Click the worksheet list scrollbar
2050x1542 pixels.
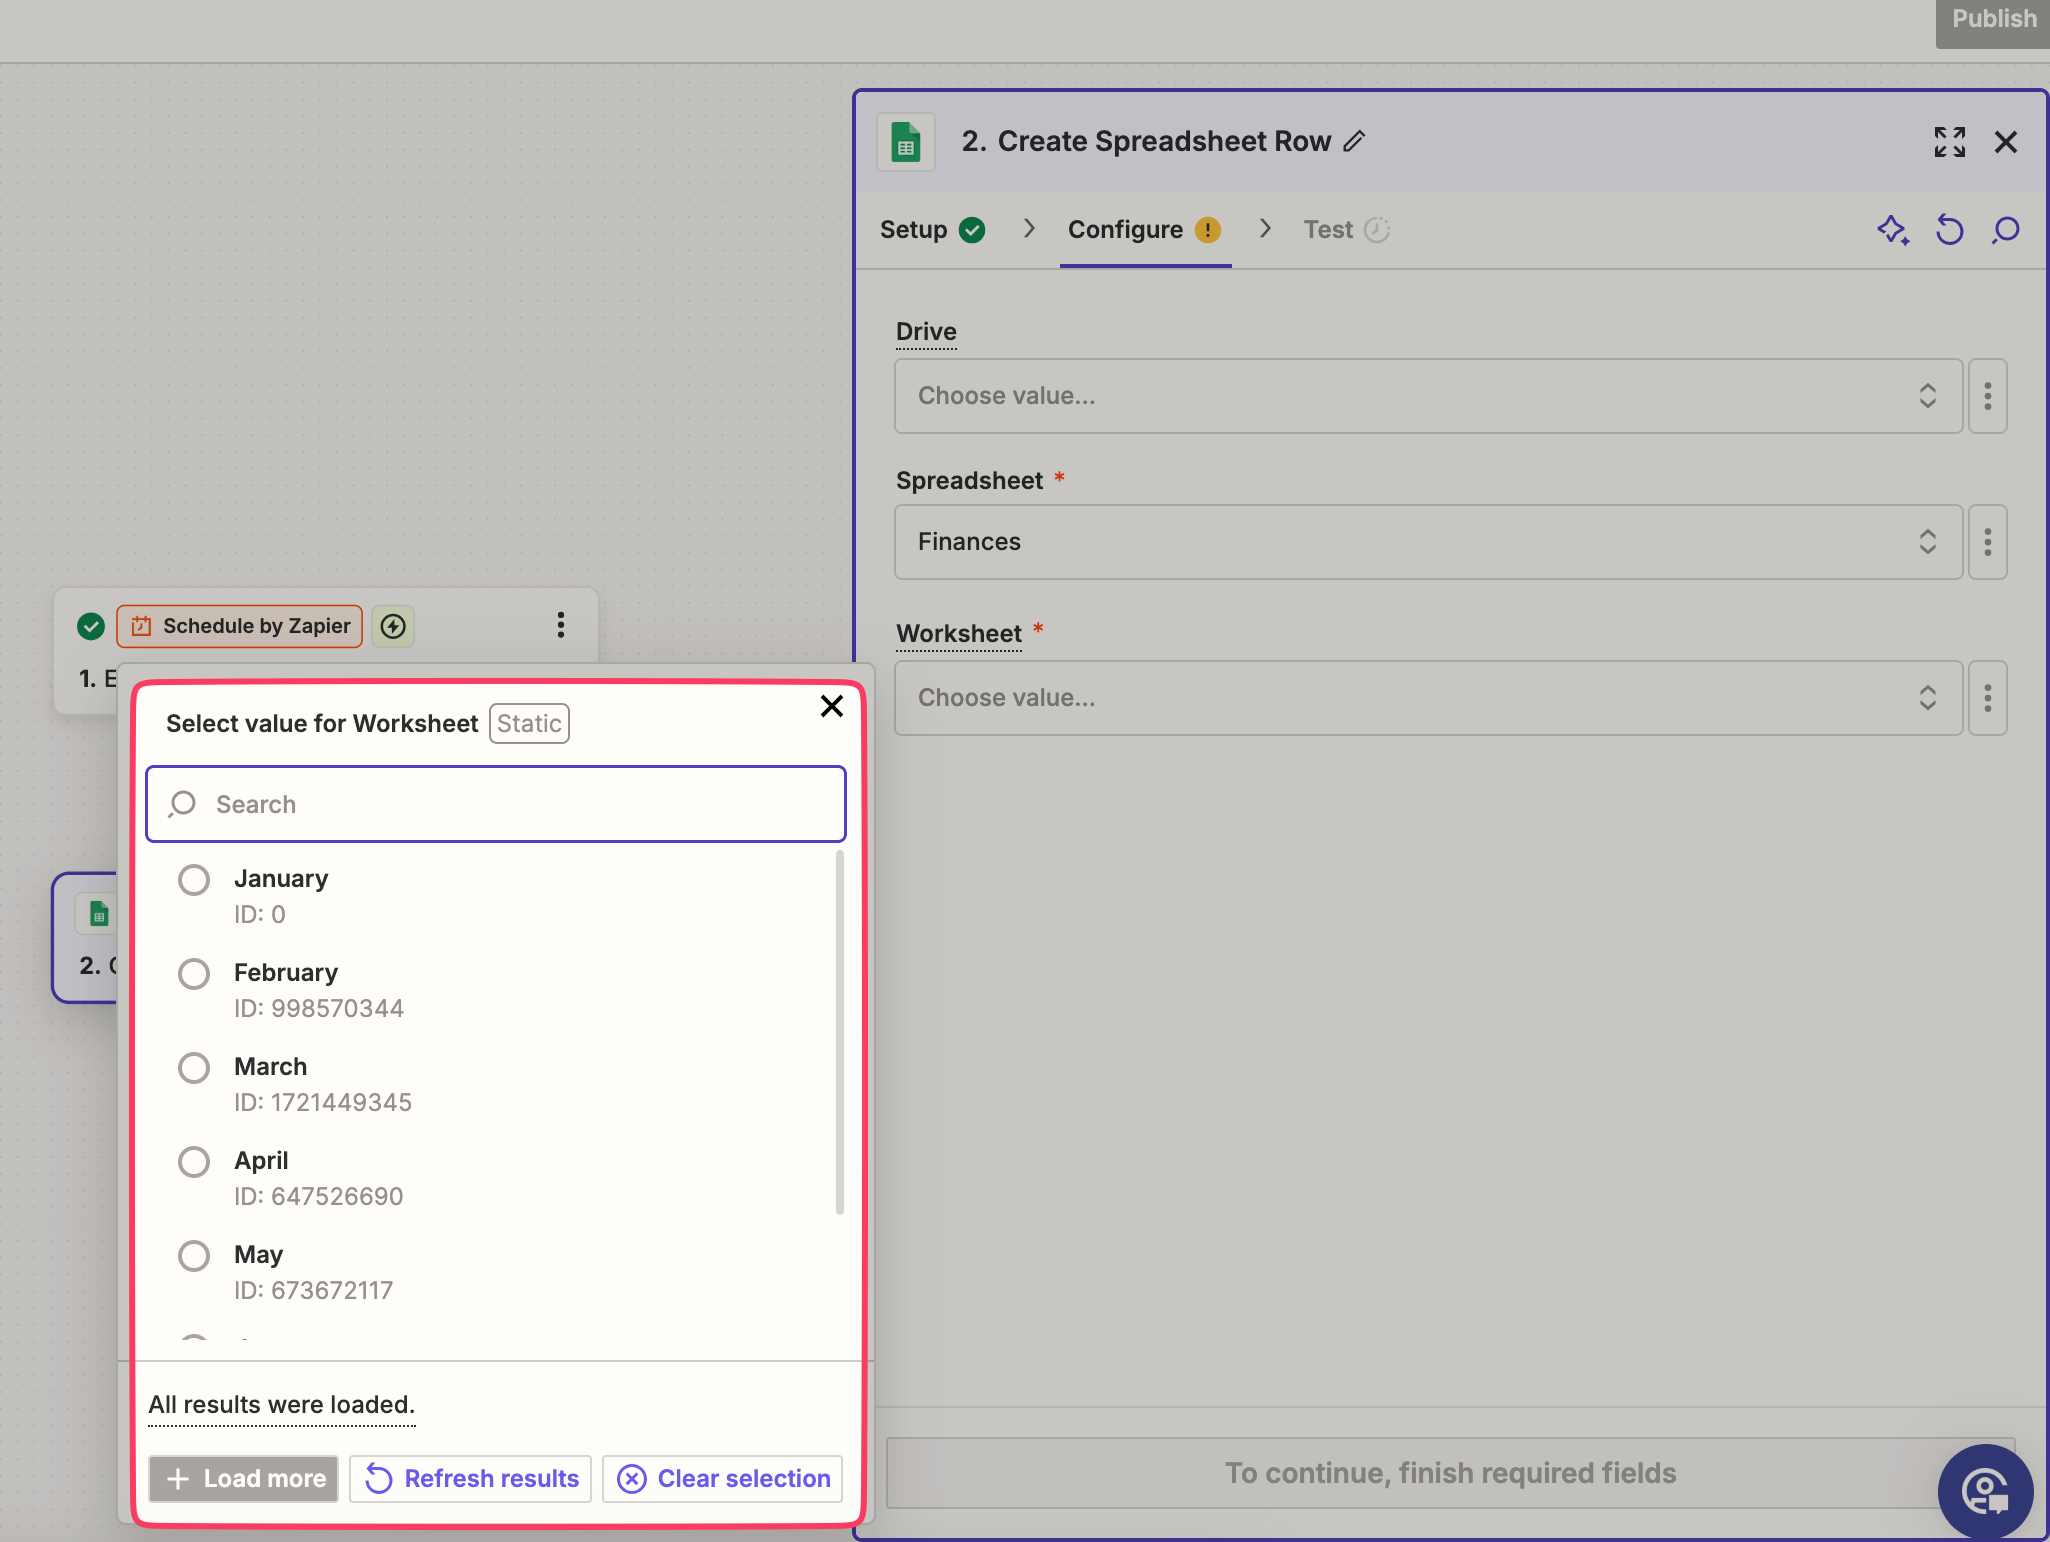839,1032
